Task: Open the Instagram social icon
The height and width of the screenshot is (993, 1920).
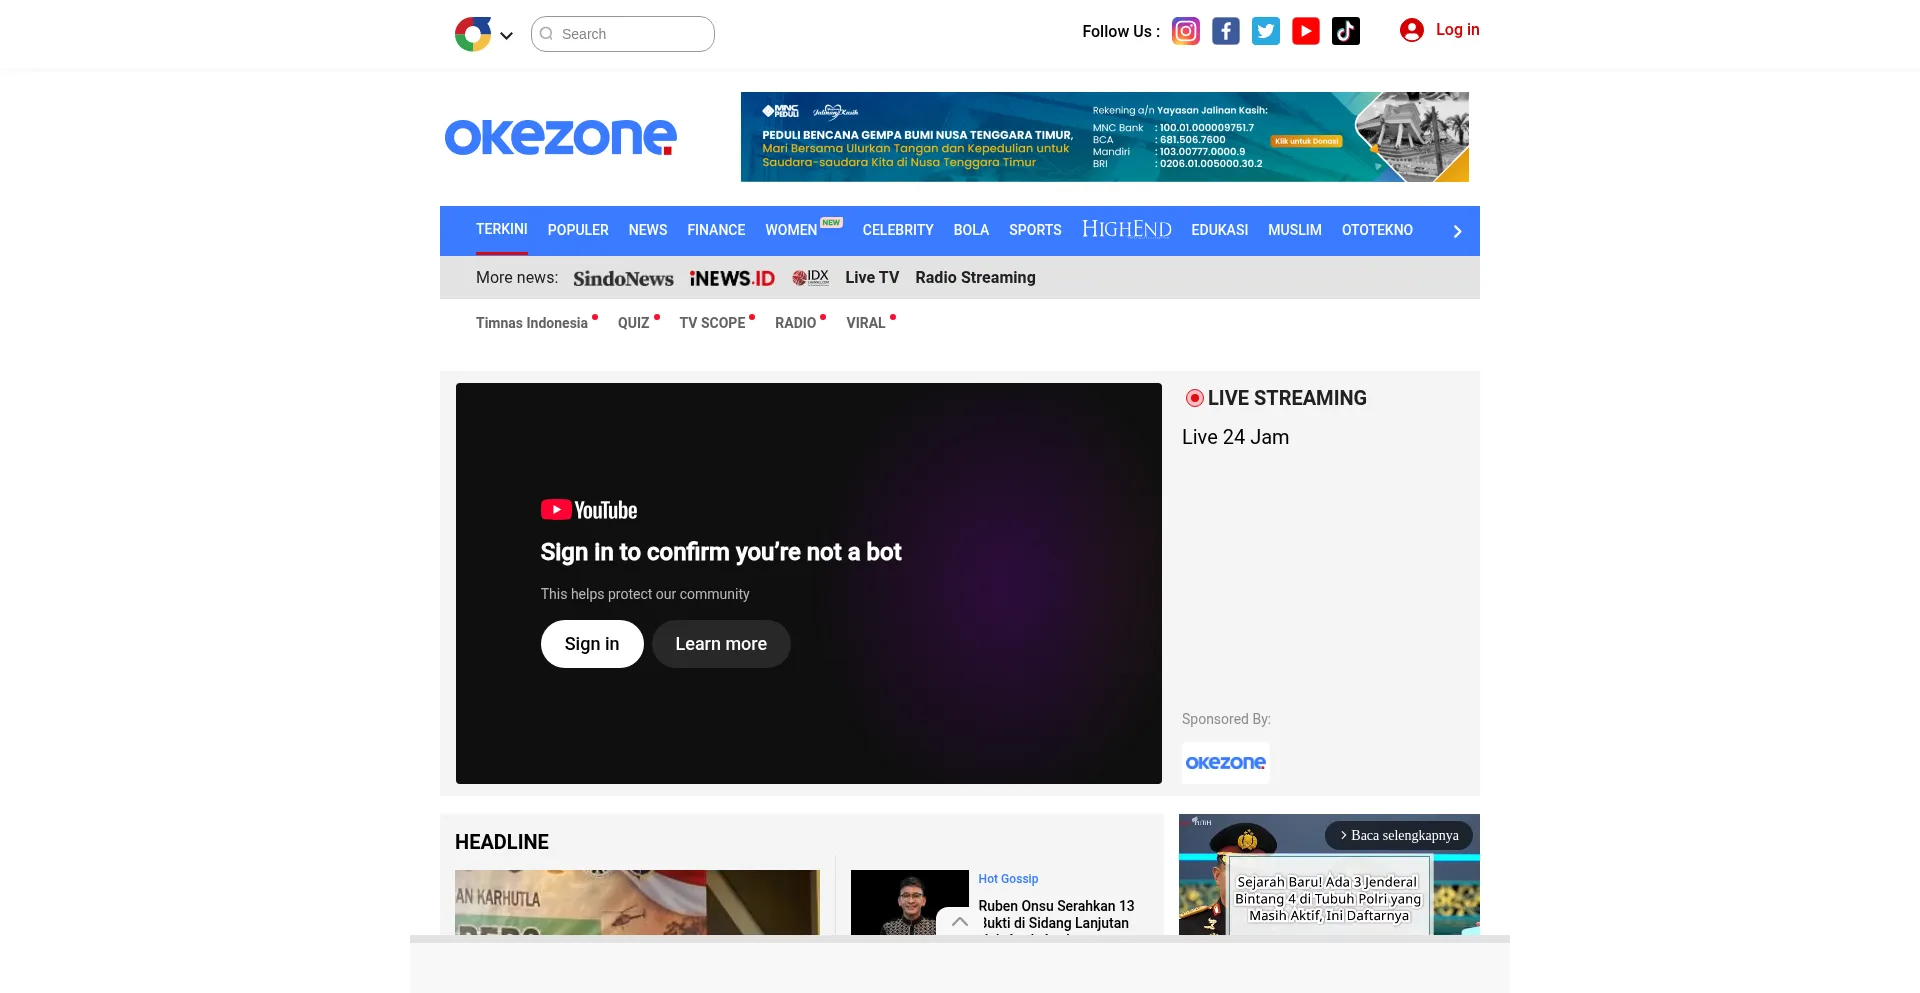Action: [x=1186, y=31]
